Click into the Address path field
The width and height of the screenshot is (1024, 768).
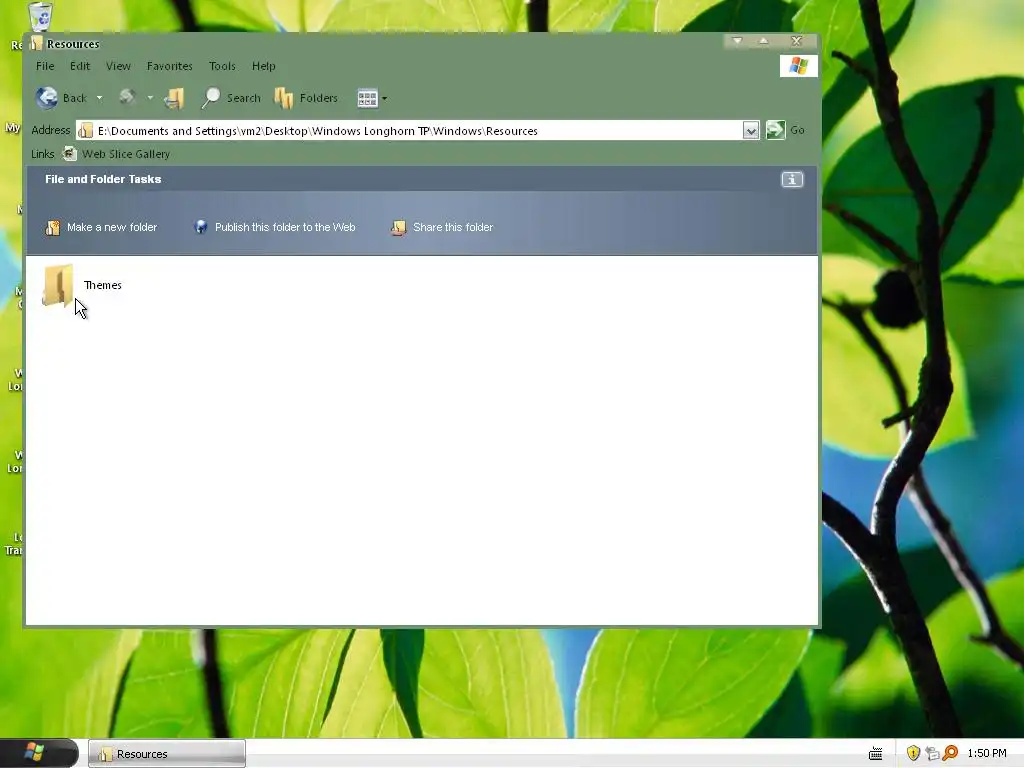(x=409, y=131)
